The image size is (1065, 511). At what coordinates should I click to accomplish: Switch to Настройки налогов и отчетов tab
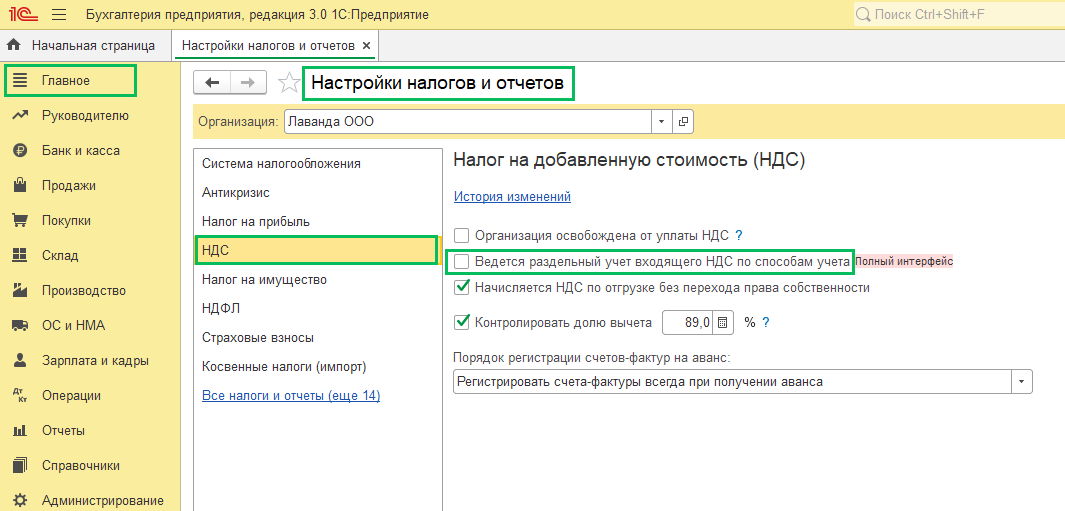tap(275, 46)
